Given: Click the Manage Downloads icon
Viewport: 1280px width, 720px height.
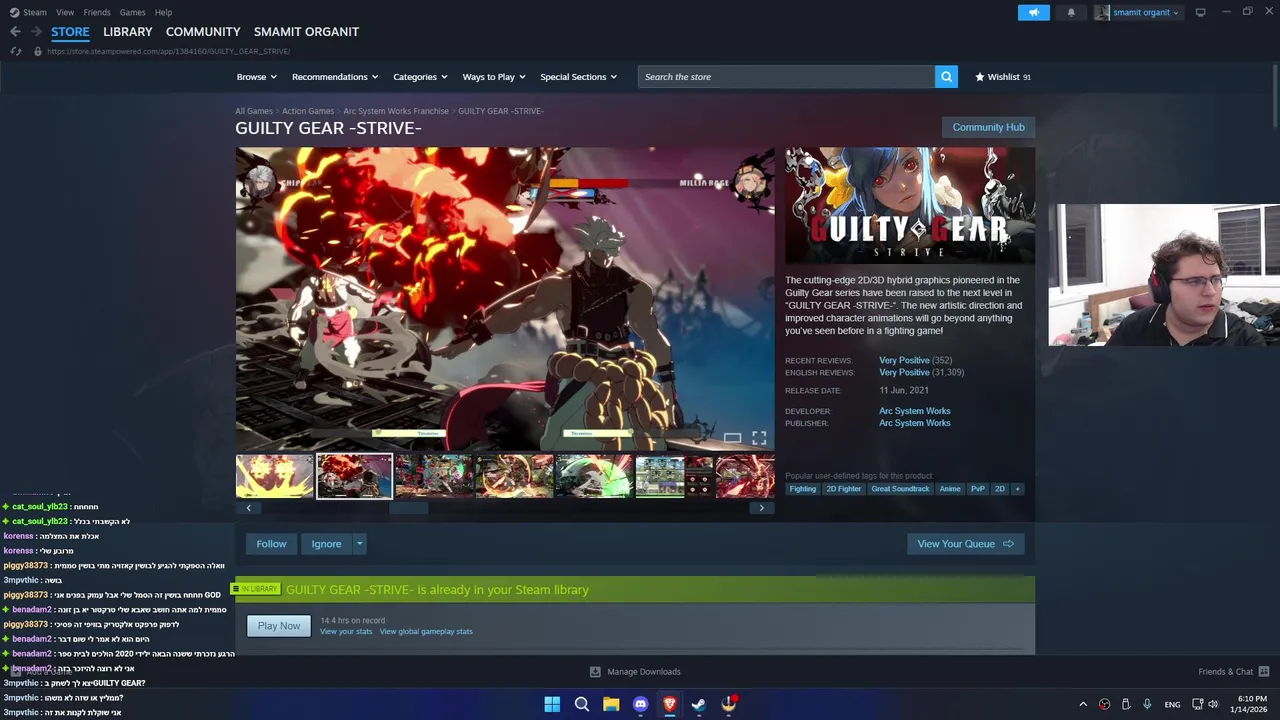Looking at the screenshot, I should coord(595,672).
